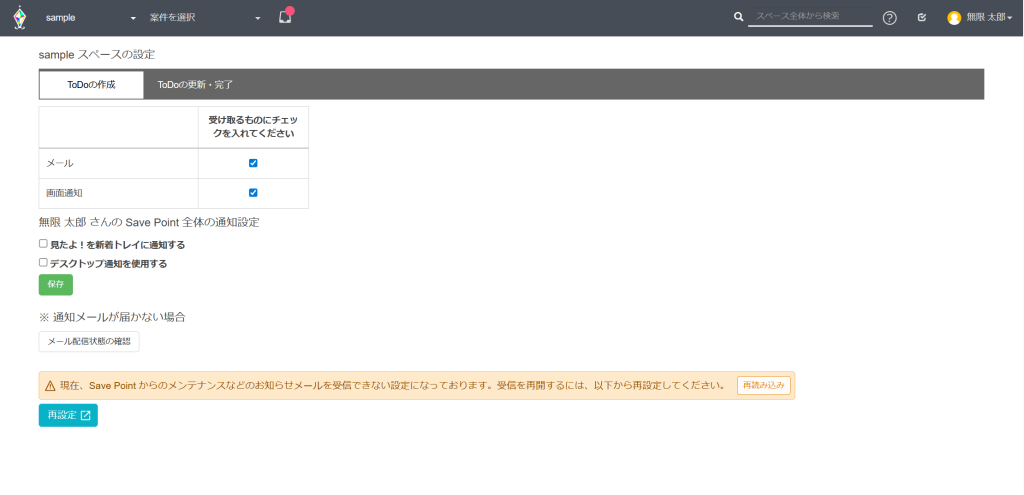Click the yellow user avatar icon
1024x495 pixels.
click(954, 18)
